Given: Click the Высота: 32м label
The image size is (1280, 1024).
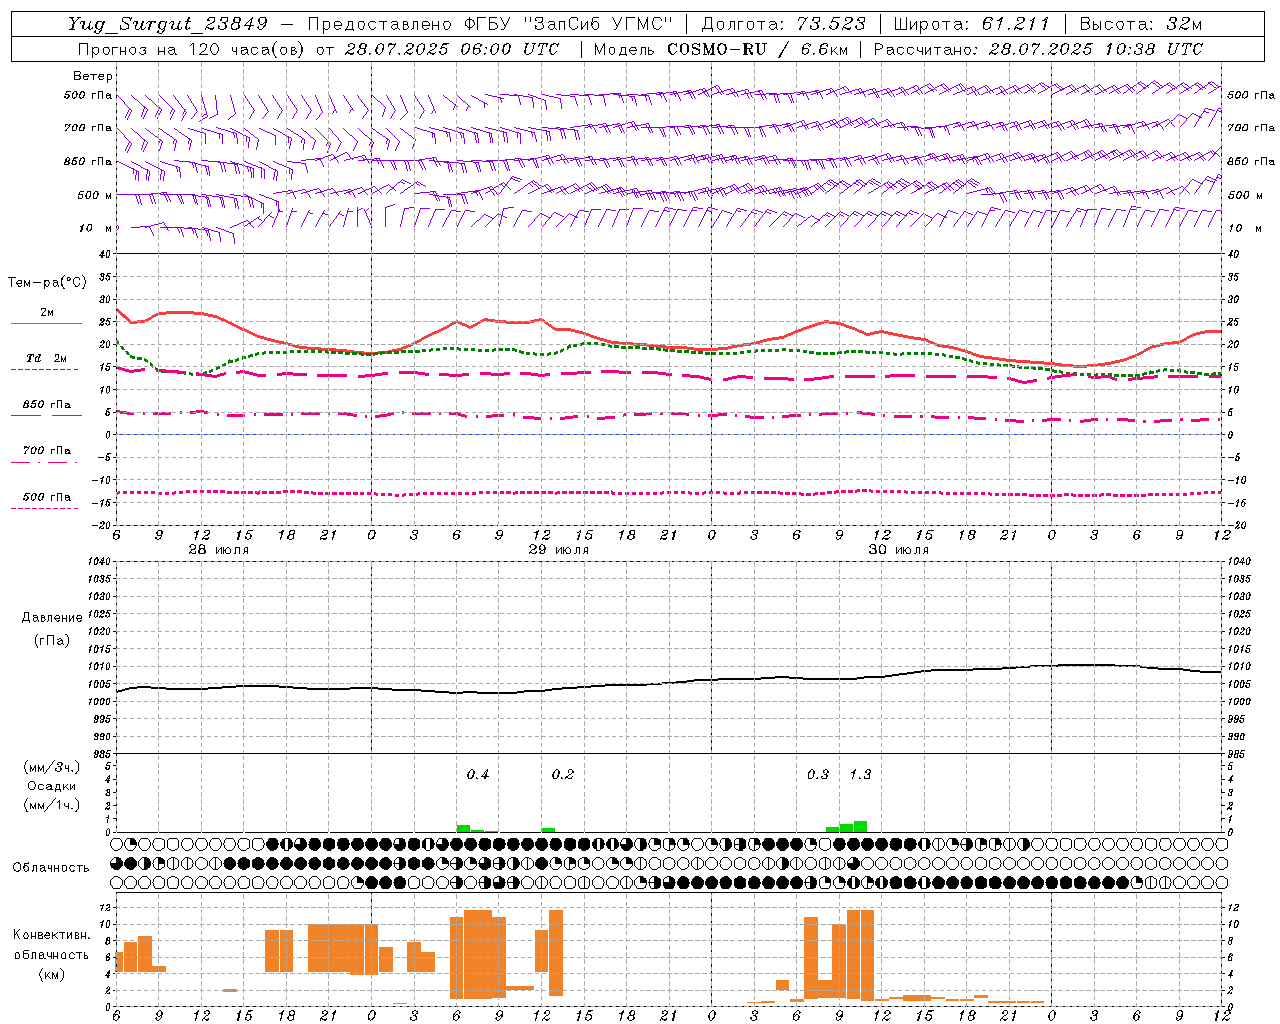Looking at the screenshot, I should [1140, 24].
